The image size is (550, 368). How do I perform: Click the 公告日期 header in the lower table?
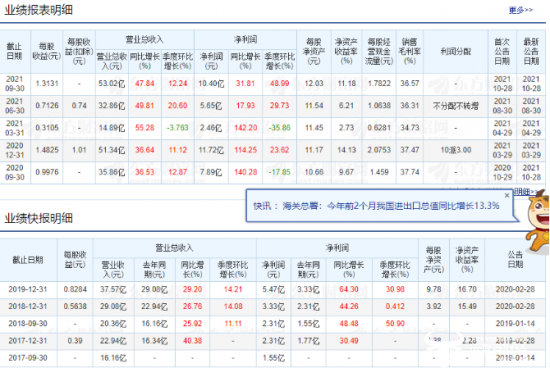[x=515, y=260]
